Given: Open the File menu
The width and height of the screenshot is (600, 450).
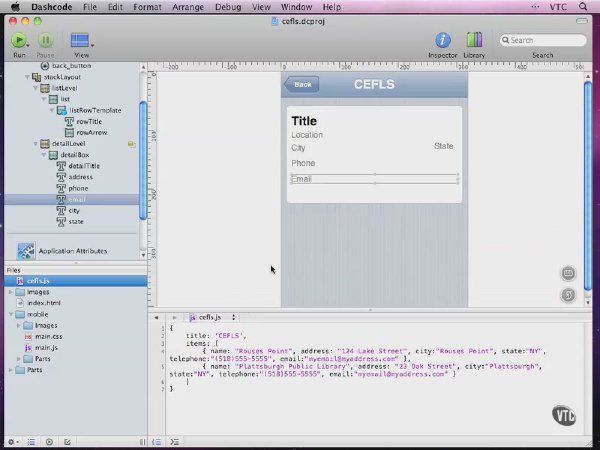Looking at the screenshot, I should click(x=90, y=7).
